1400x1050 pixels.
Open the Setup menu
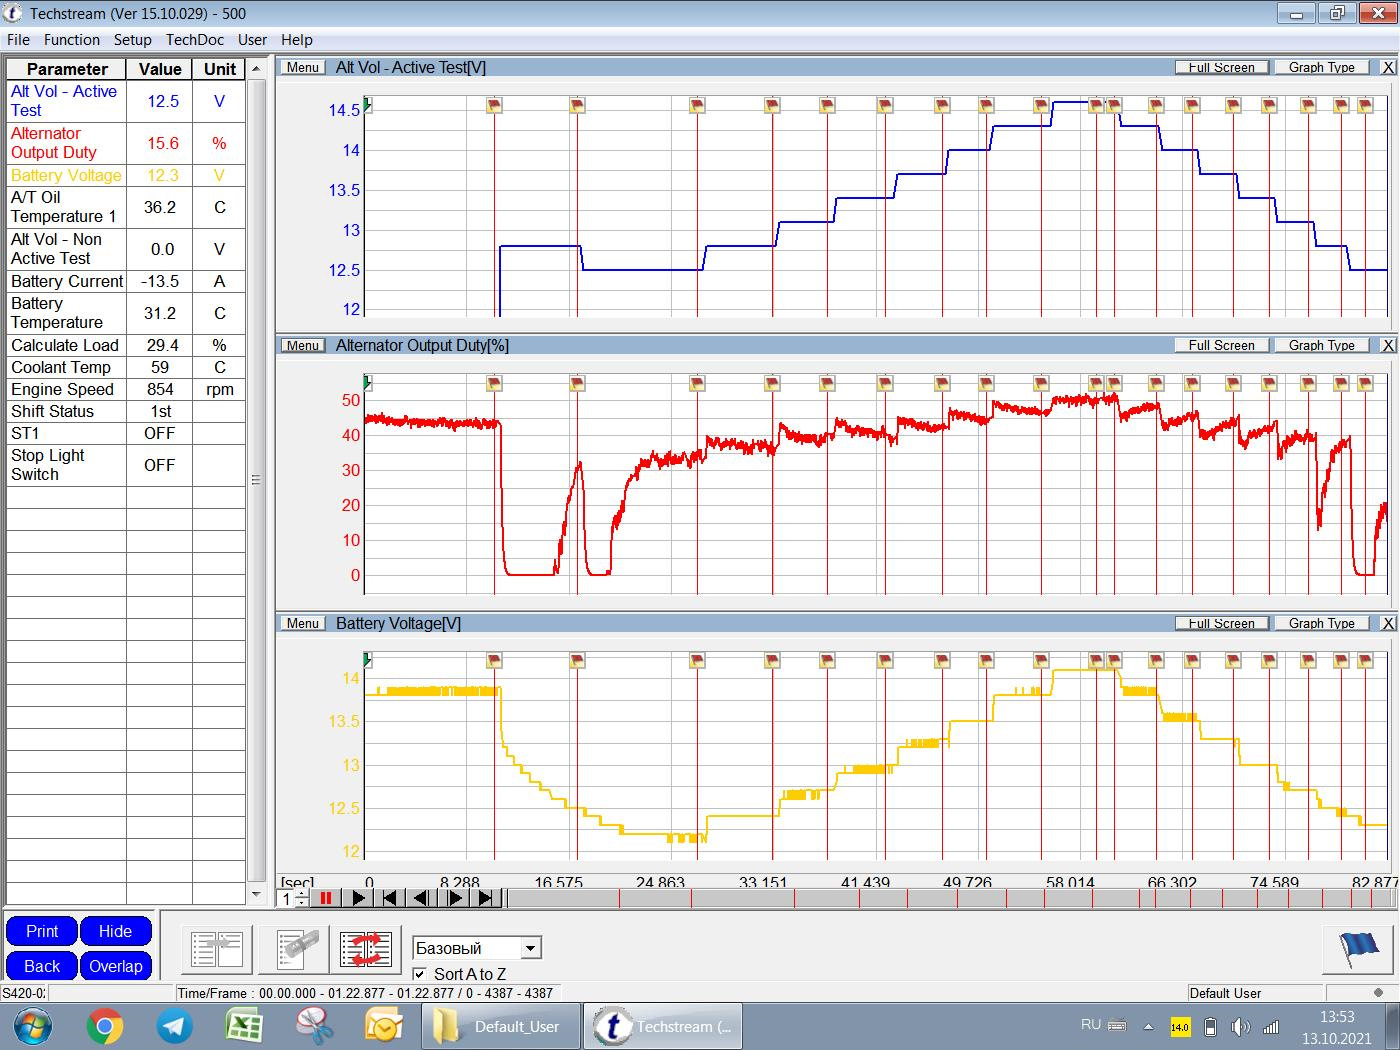(x=132, y=40)
